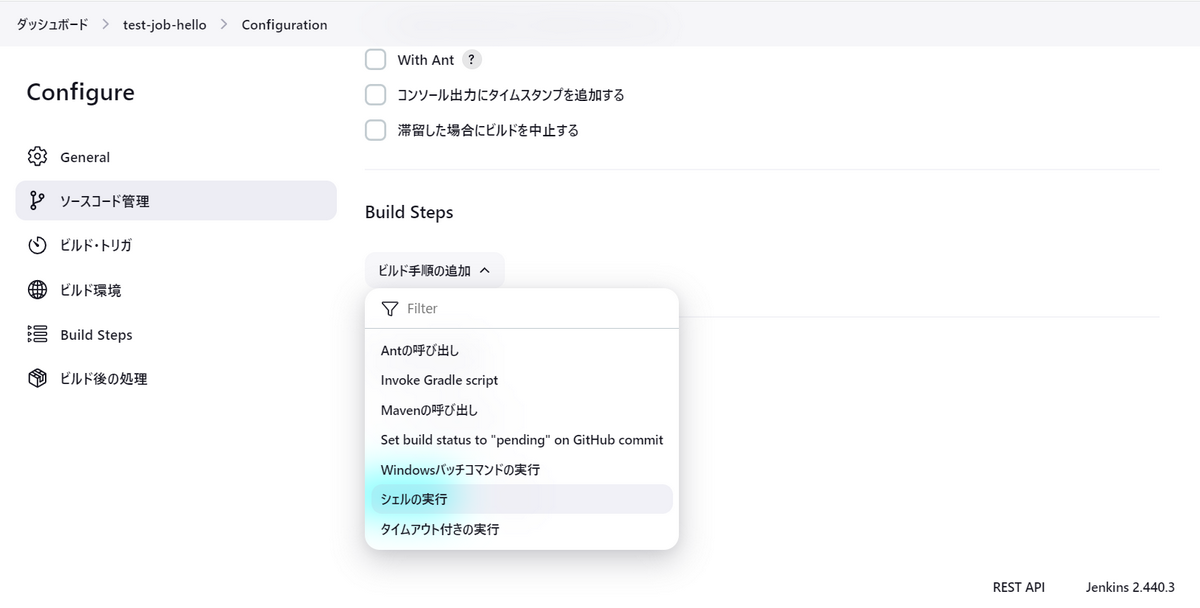Click breadcrumb chevron after test-job-hello
Image resolution: width=1200 pixels, height=608 pixels.
(224, 24)
